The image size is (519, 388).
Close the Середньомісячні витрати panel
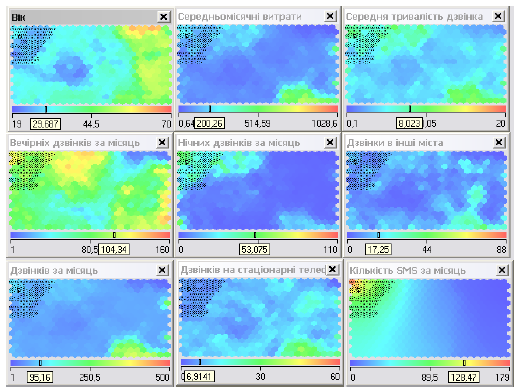click(x=330, y=16)
